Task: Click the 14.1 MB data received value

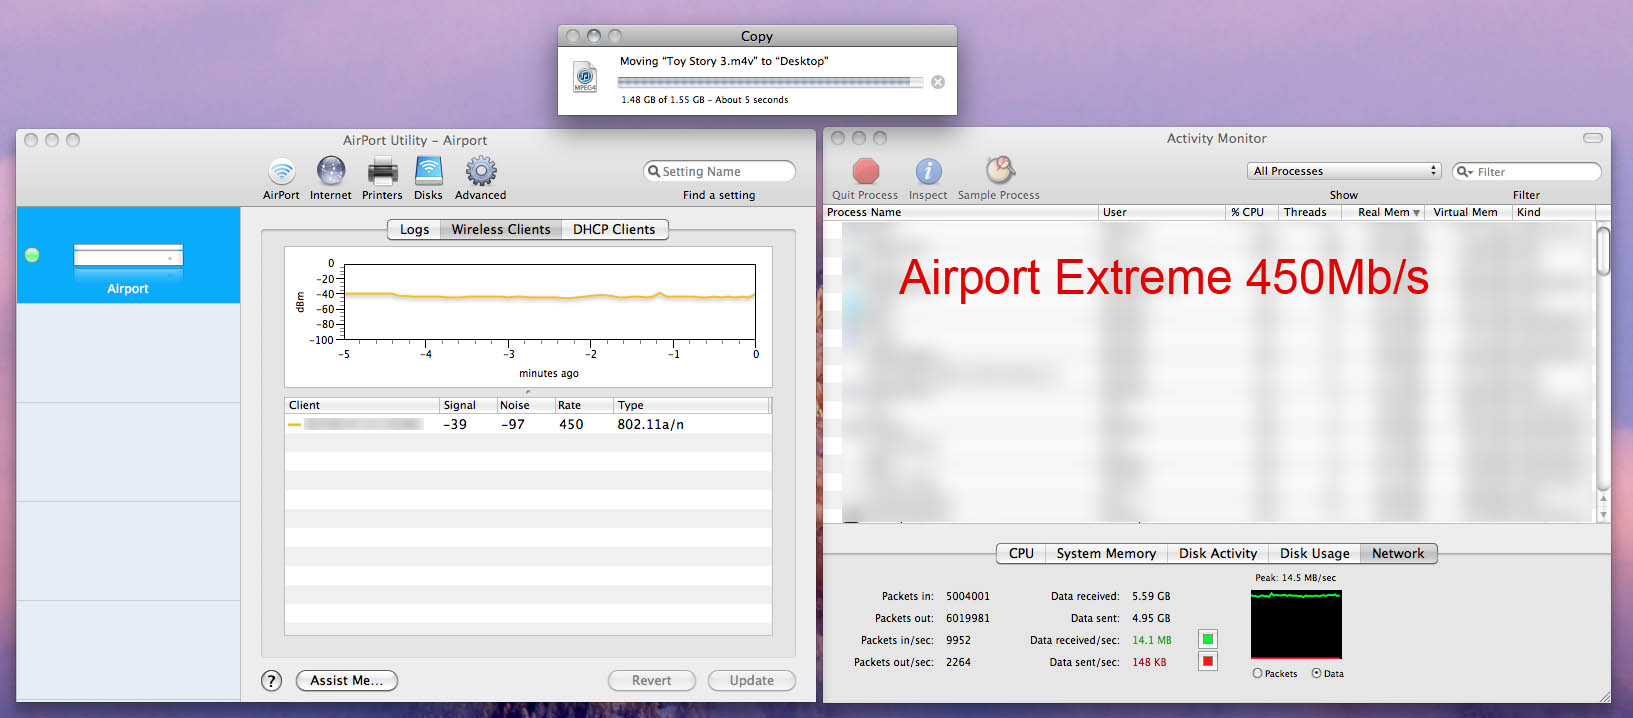Action: [1152, 640]
